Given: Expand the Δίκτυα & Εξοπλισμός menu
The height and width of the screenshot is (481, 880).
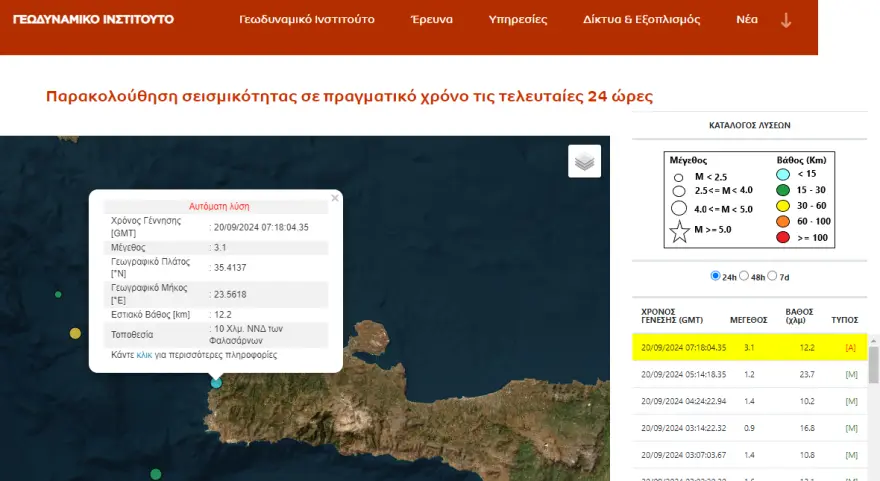Looking at the screenshot, I should point(641,20).
